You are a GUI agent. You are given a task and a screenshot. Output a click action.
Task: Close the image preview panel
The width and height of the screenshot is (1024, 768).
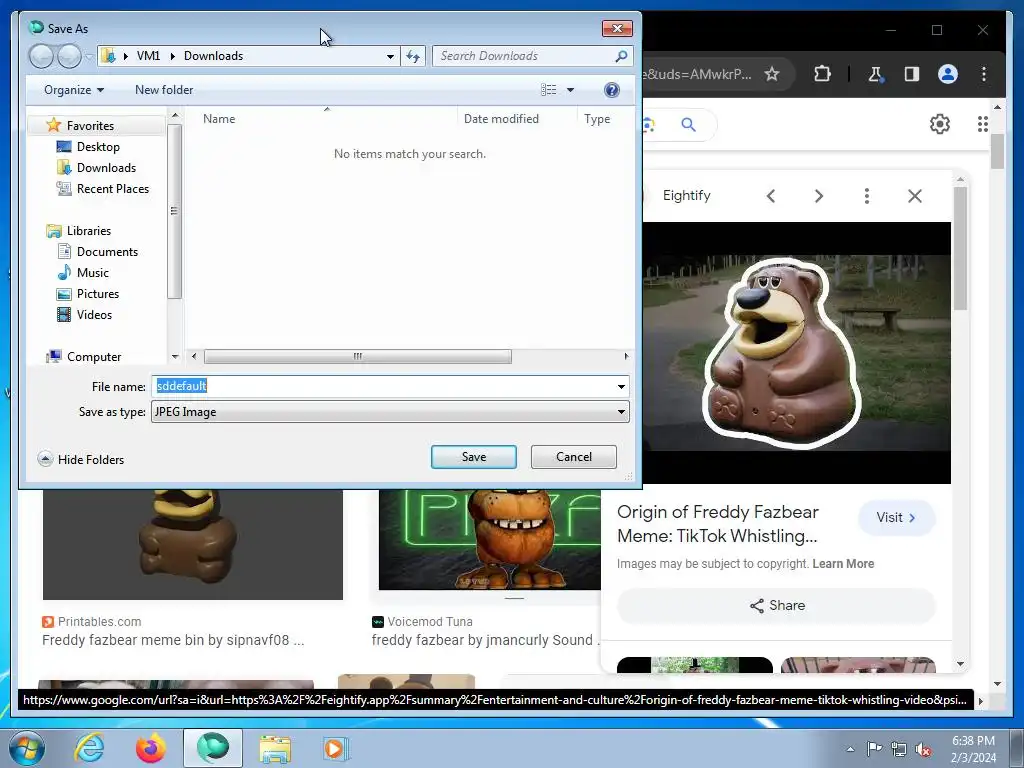tap(915, 196)
